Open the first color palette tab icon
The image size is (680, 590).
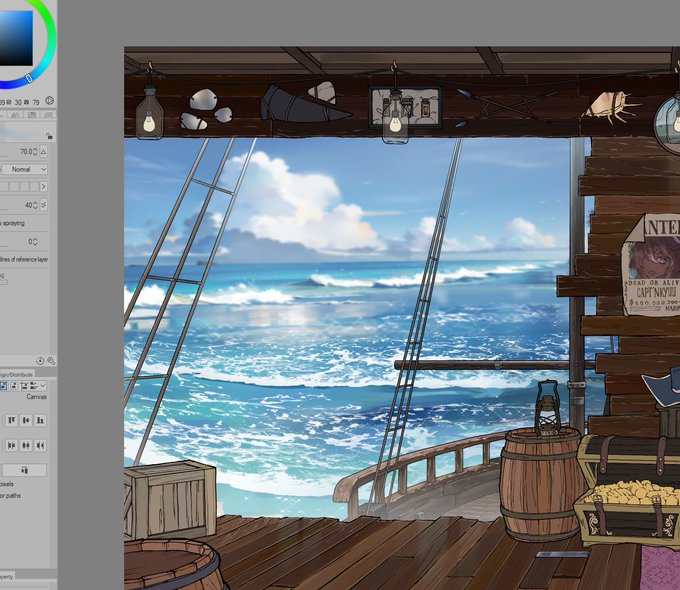click(x=16, y=115)
